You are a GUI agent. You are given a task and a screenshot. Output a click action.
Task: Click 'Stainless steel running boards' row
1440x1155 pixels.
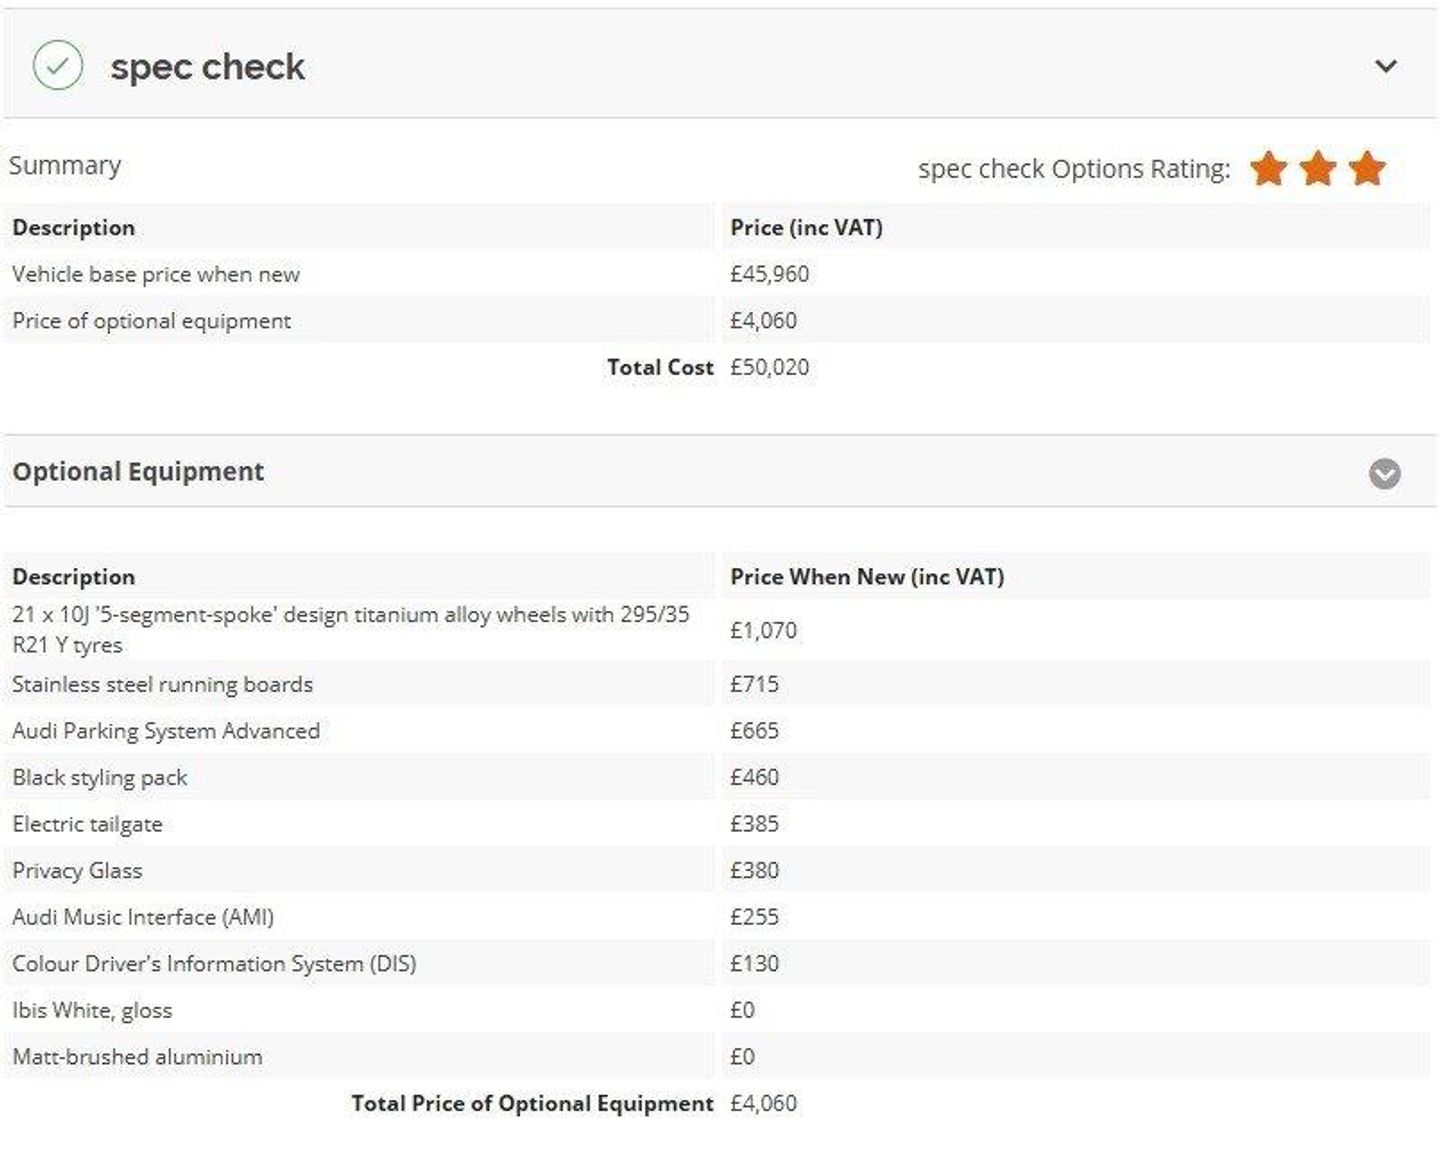pos(717,684)
